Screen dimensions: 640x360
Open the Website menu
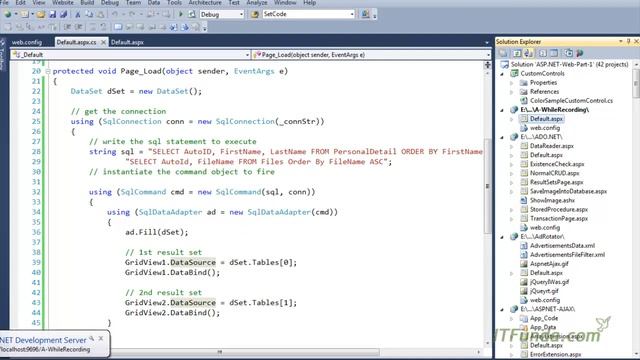[x=63, y=2]
